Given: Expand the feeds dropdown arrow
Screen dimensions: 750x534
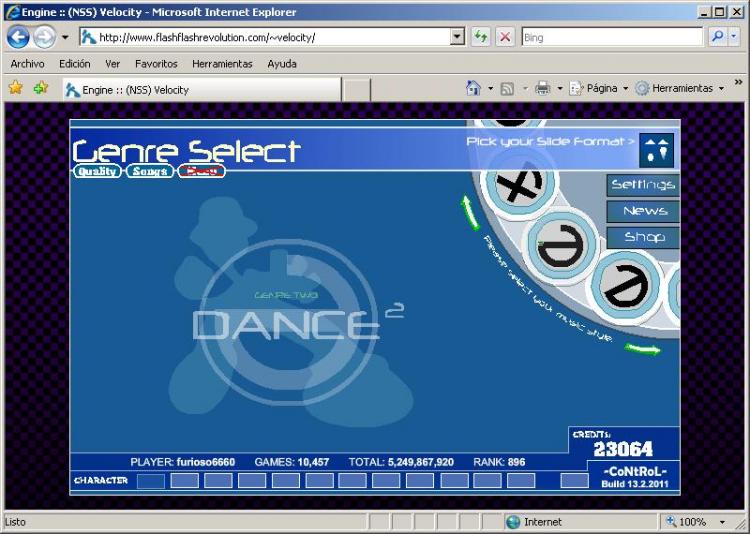Looking at the screenshot, I should pyautogui.click(x=525, y=89).
